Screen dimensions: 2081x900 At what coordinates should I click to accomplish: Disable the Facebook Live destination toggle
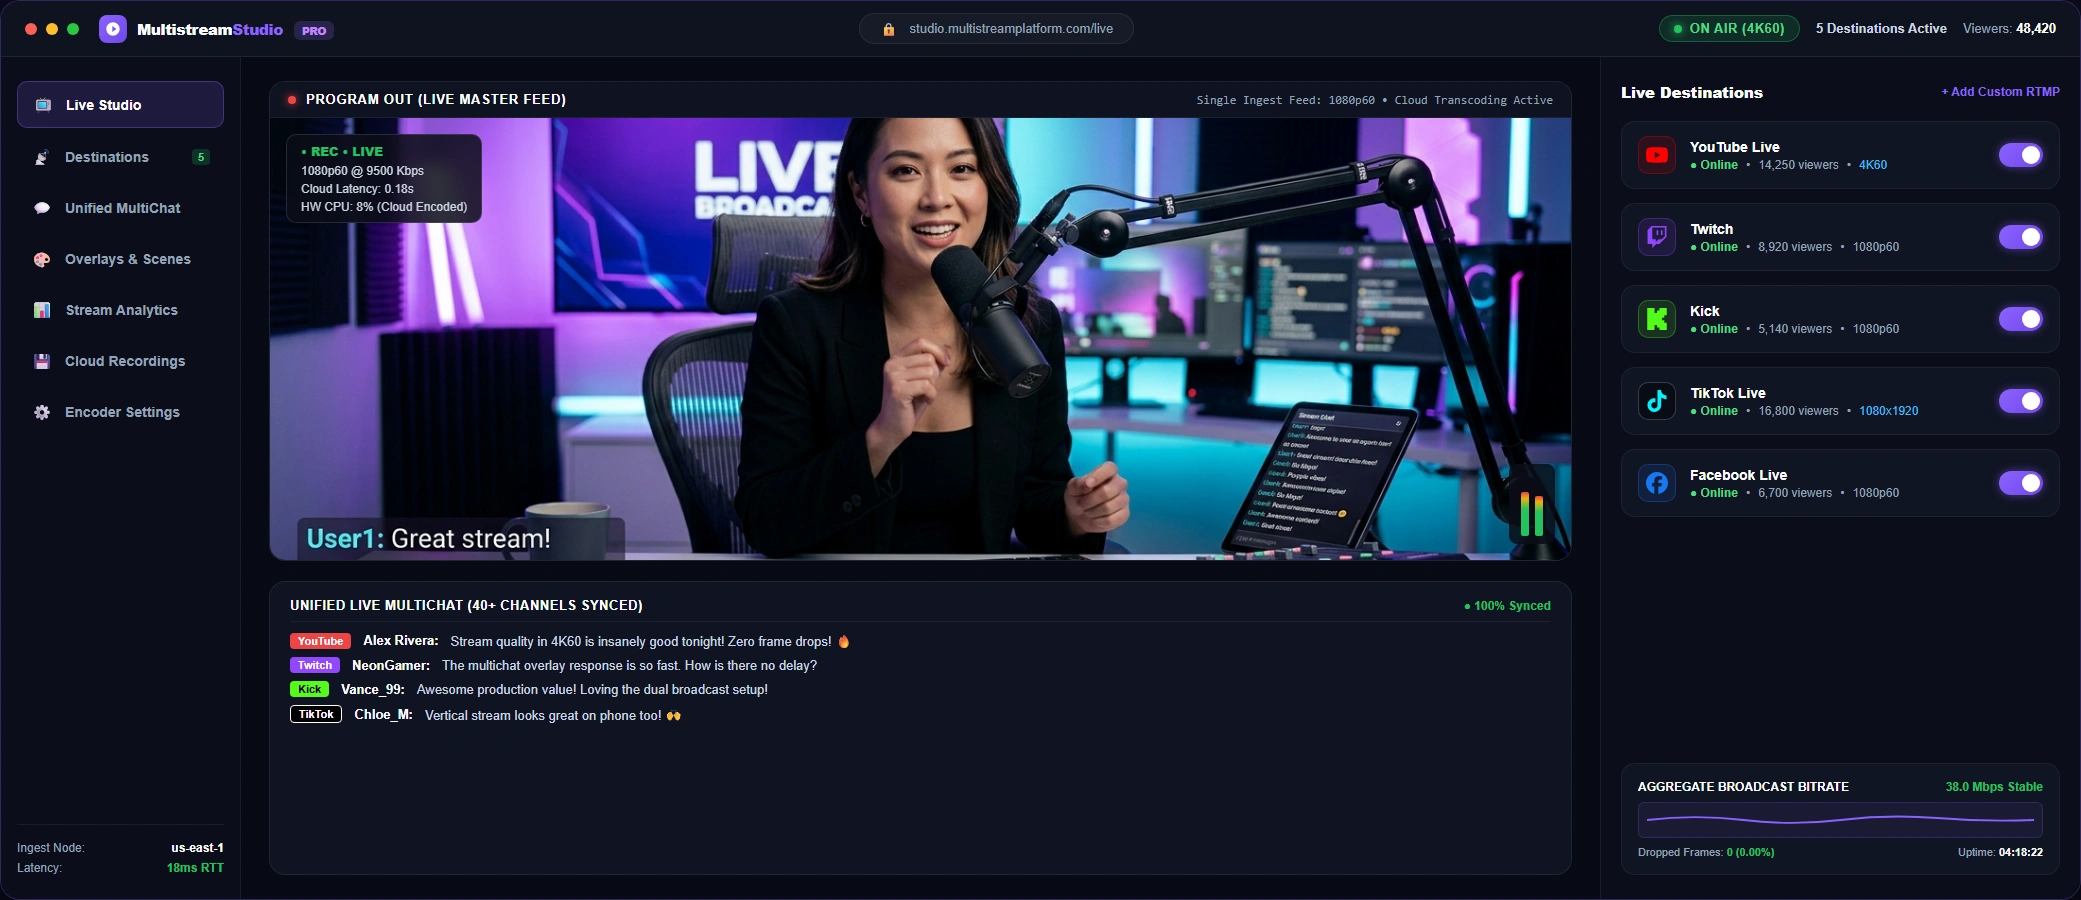click(x=2020, y=483)
